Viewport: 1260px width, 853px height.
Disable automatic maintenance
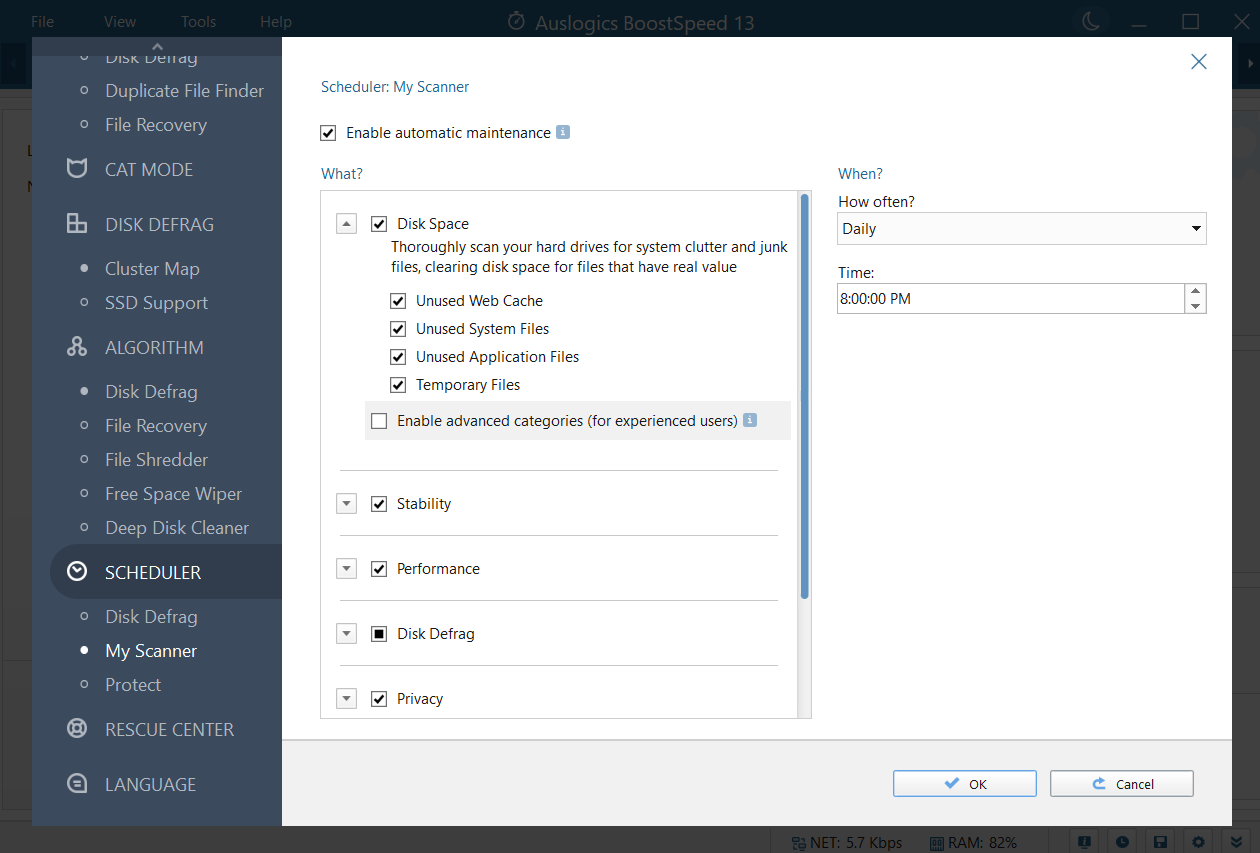(328, 132)
